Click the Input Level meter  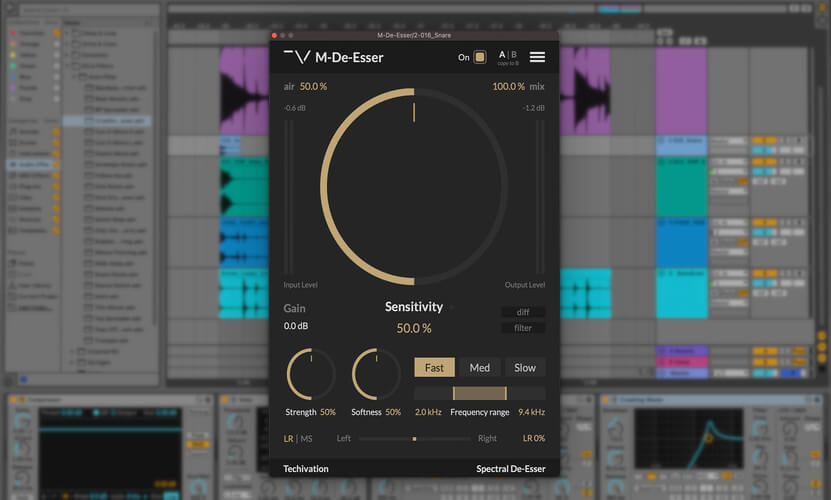point(289,196)
